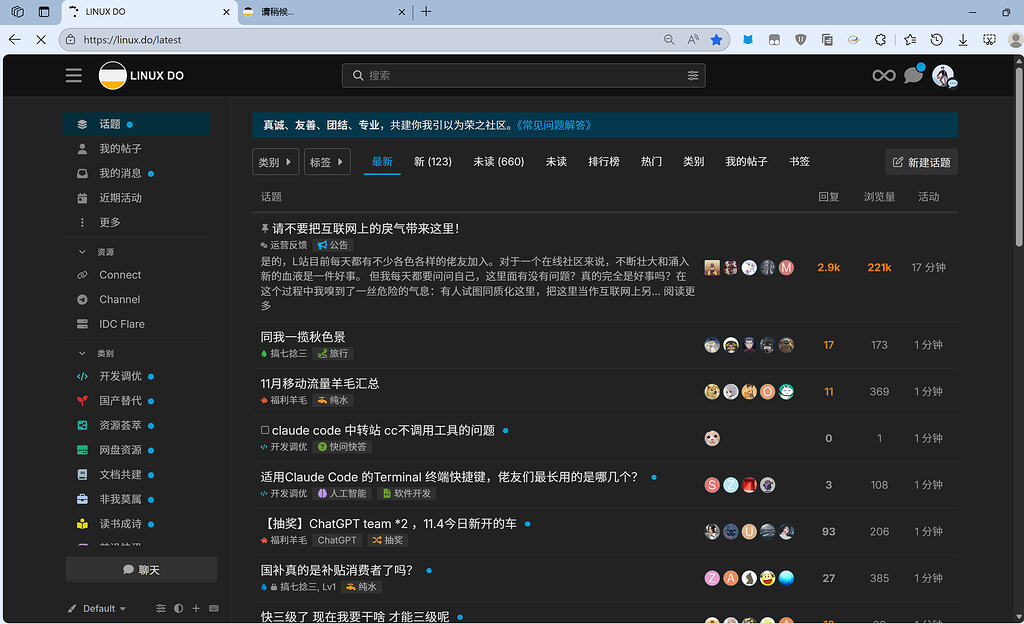Open topic 国补真的是补贴消费者了吗?
The image size is (1024, 624).
pyautogui.click(x=336, y=570)
